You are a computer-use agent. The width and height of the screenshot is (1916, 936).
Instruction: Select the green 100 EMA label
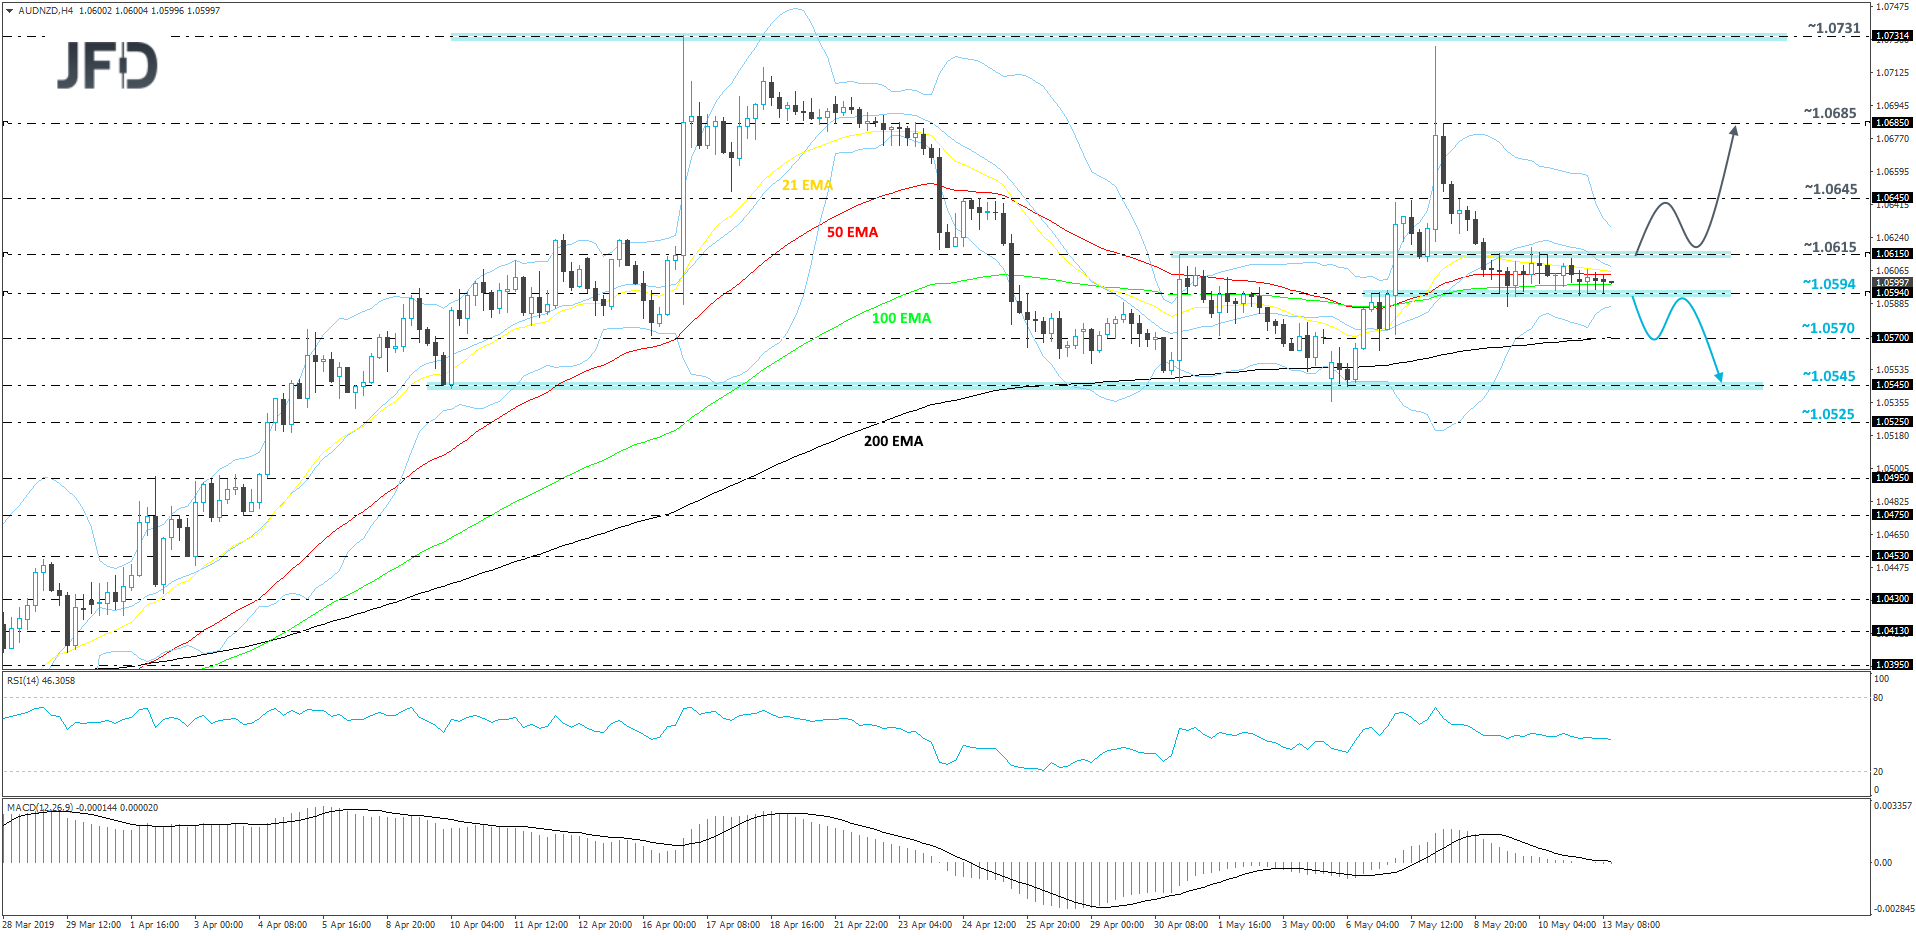900,318
